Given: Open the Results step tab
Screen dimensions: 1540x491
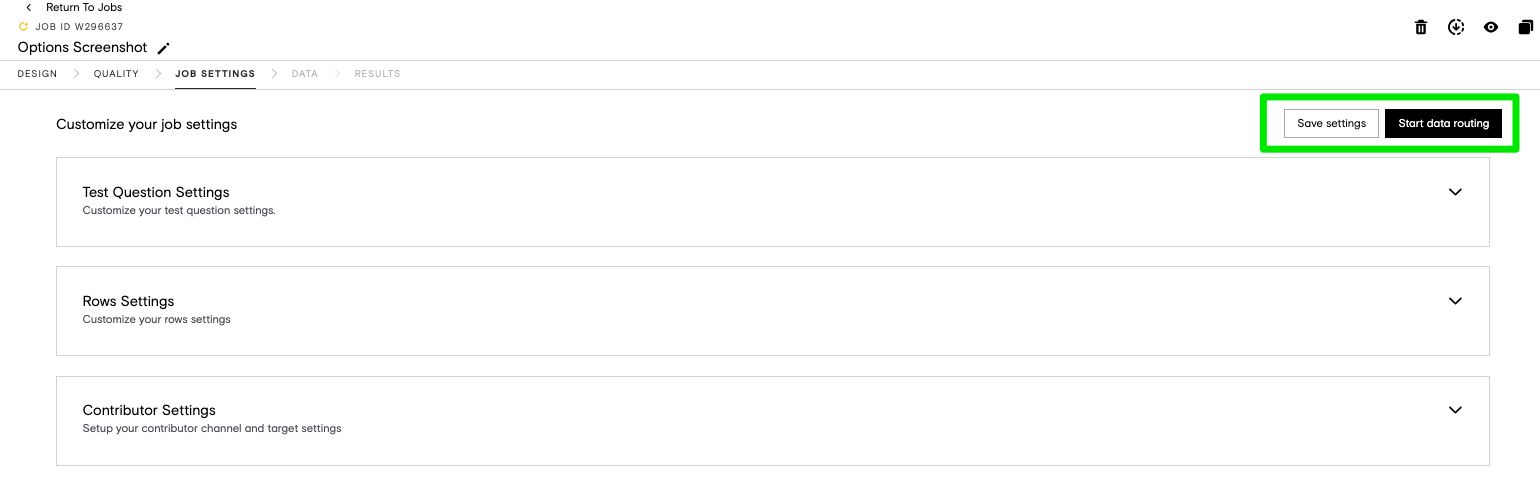Looking at the screenshot, I should point(377,74).
